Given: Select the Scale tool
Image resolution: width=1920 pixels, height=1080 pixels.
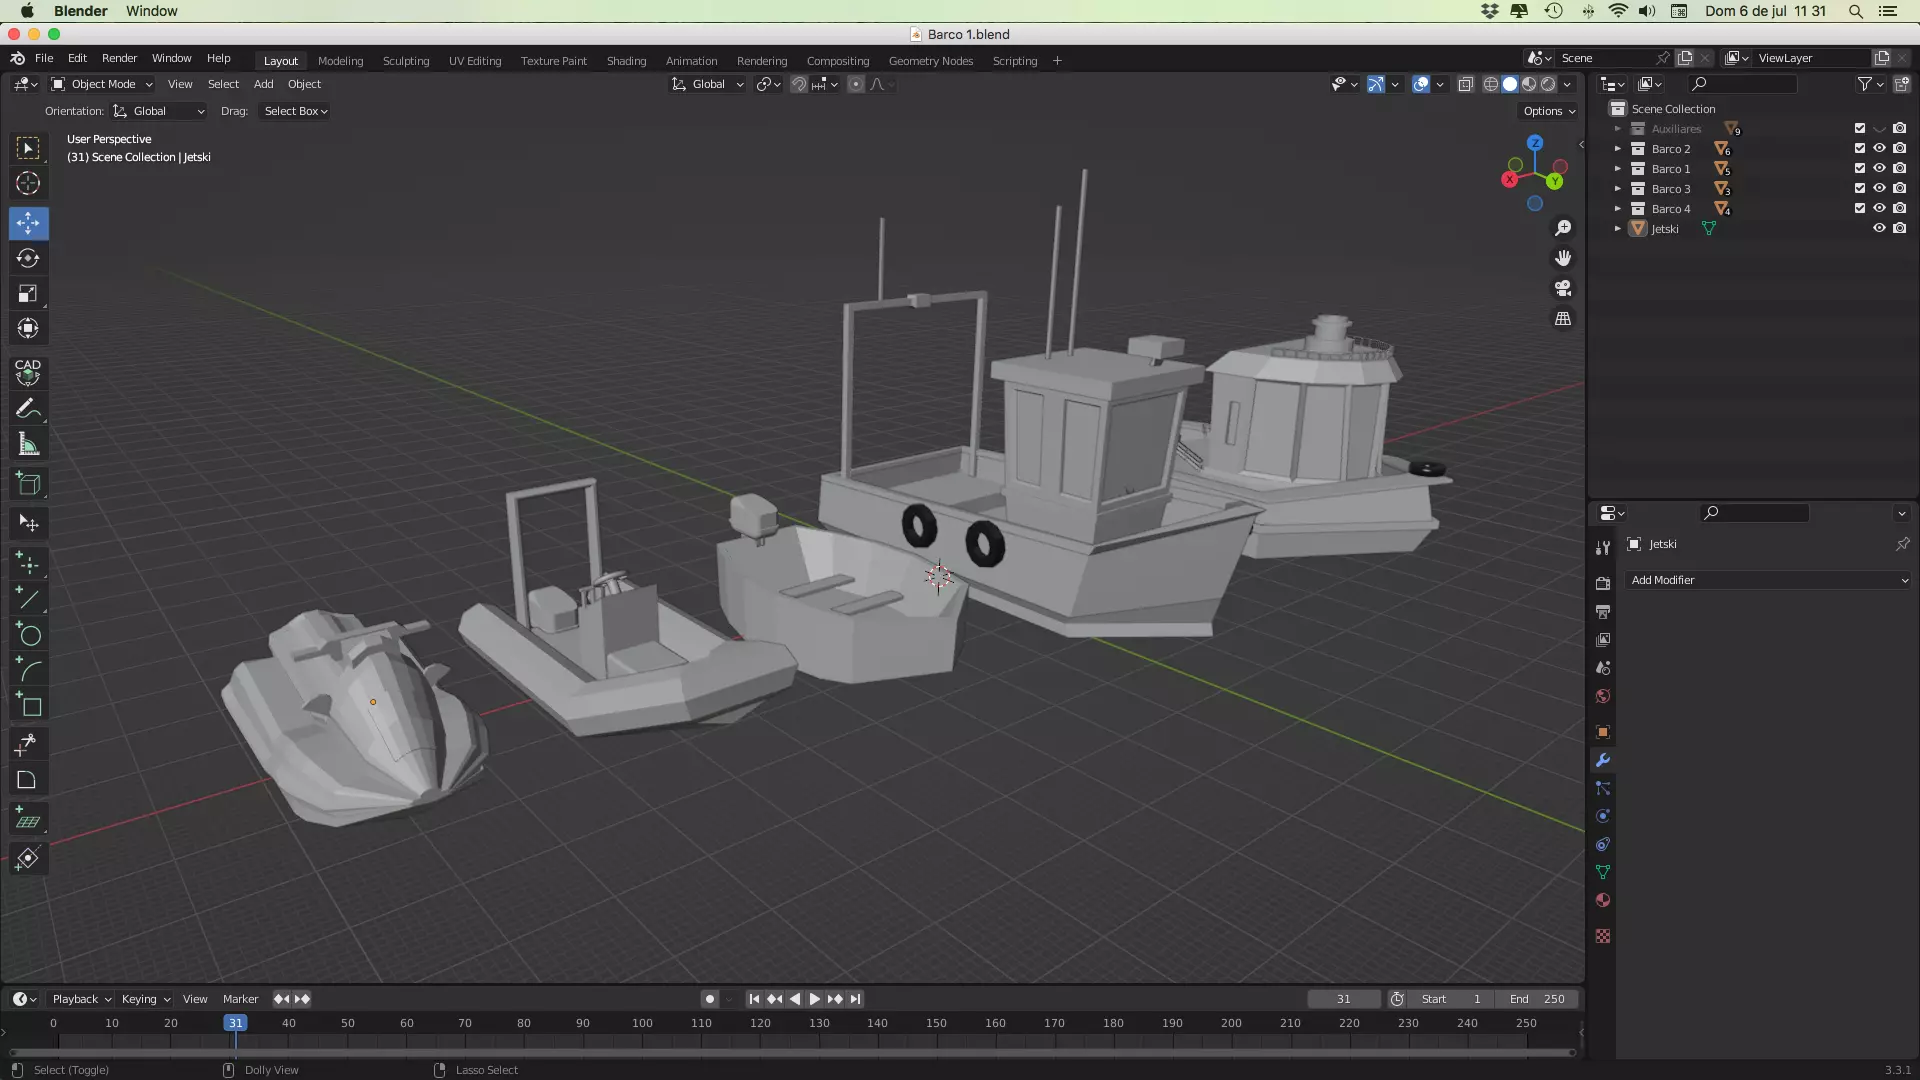Looking at the screenshot, I should pyautogui.click(x=28, y=293).
